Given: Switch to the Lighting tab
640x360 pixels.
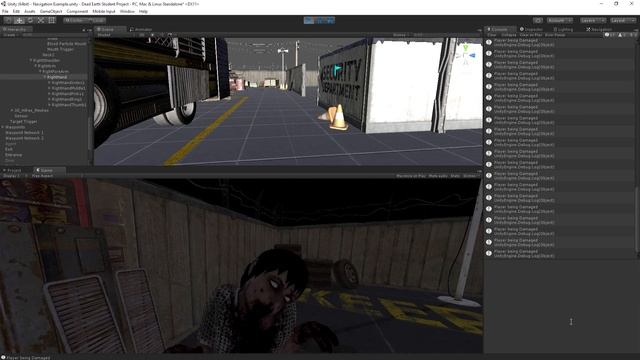Looking at the screenshot, I should (563, 29).
